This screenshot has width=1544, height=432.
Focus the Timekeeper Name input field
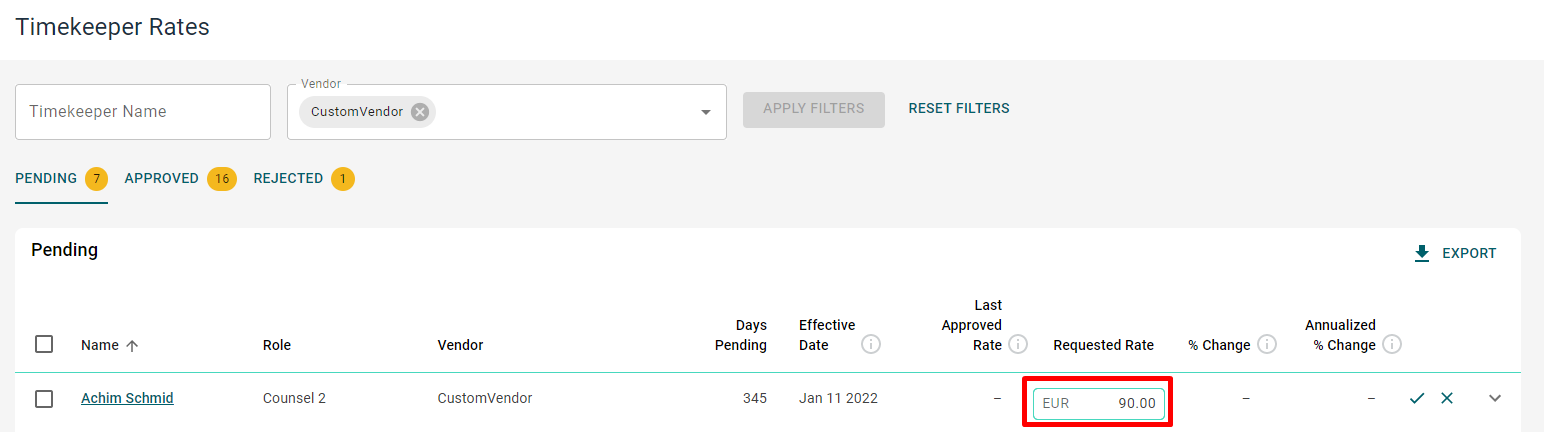143,112
